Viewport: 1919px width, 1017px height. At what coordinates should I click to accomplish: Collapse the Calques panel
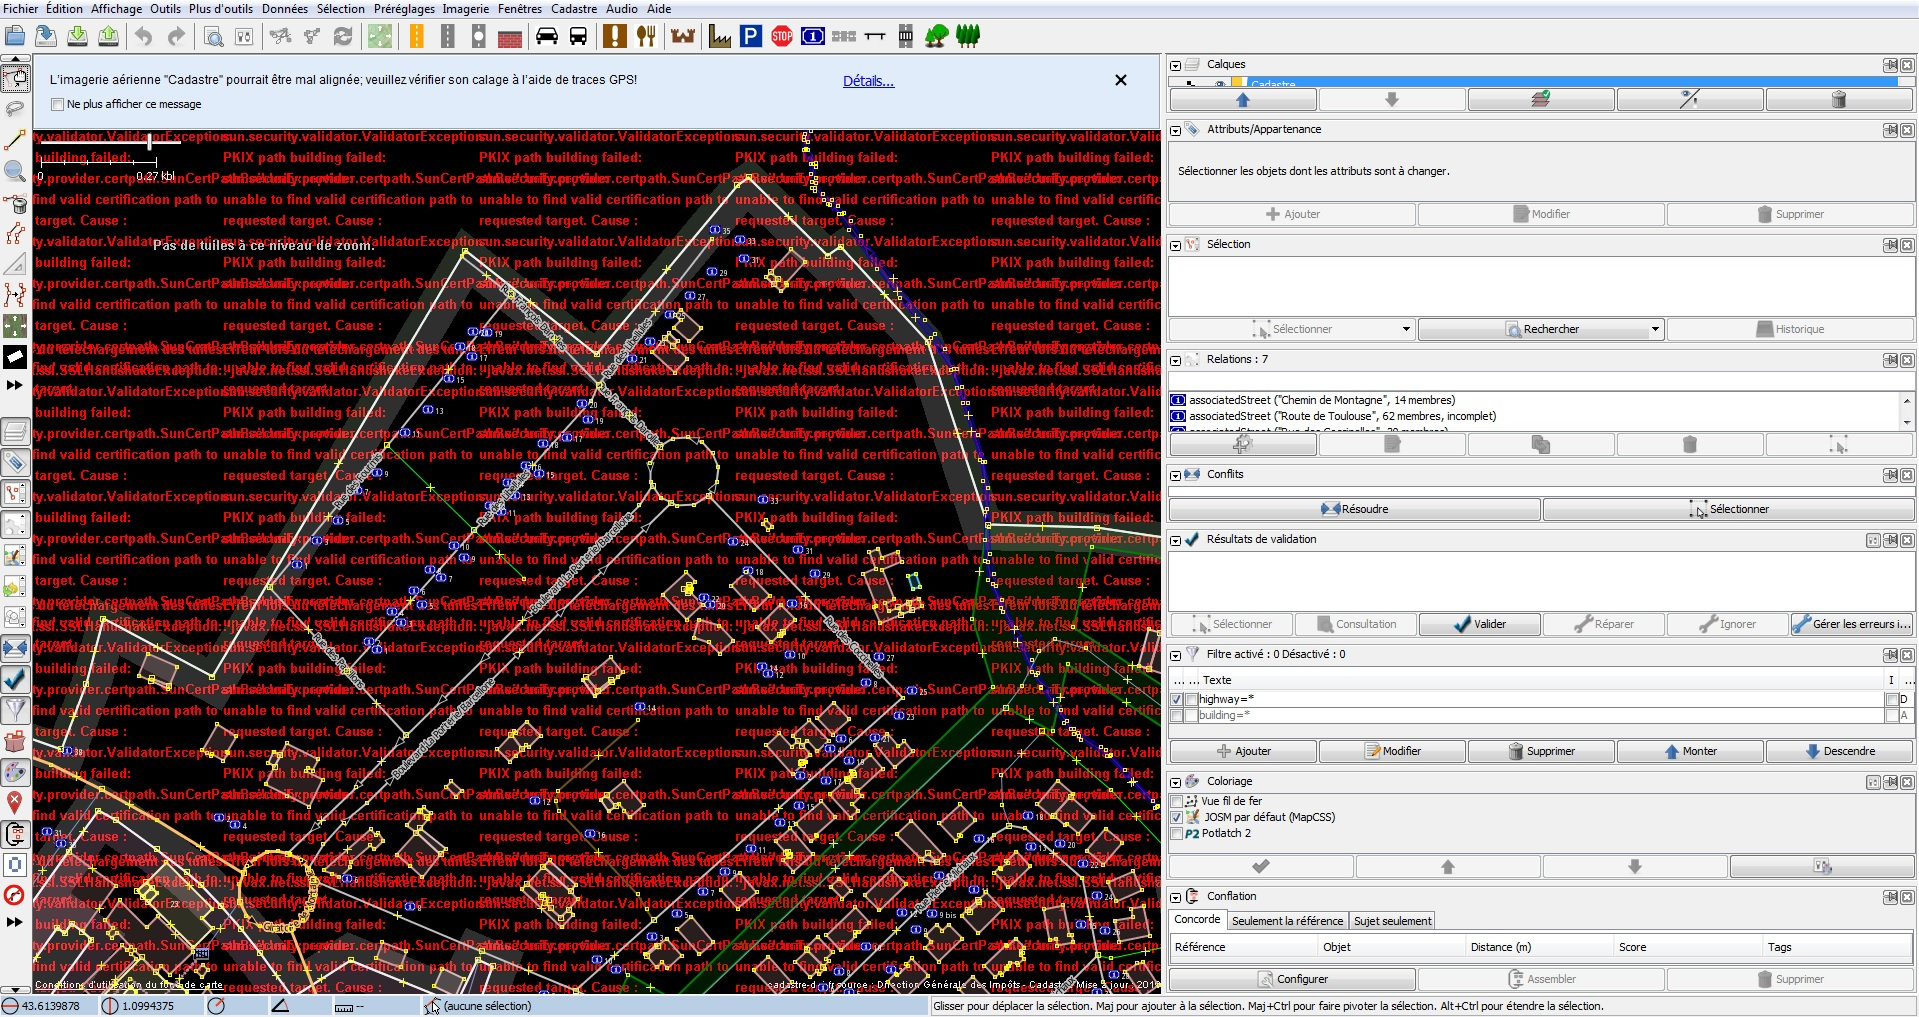pos(1176,65)
